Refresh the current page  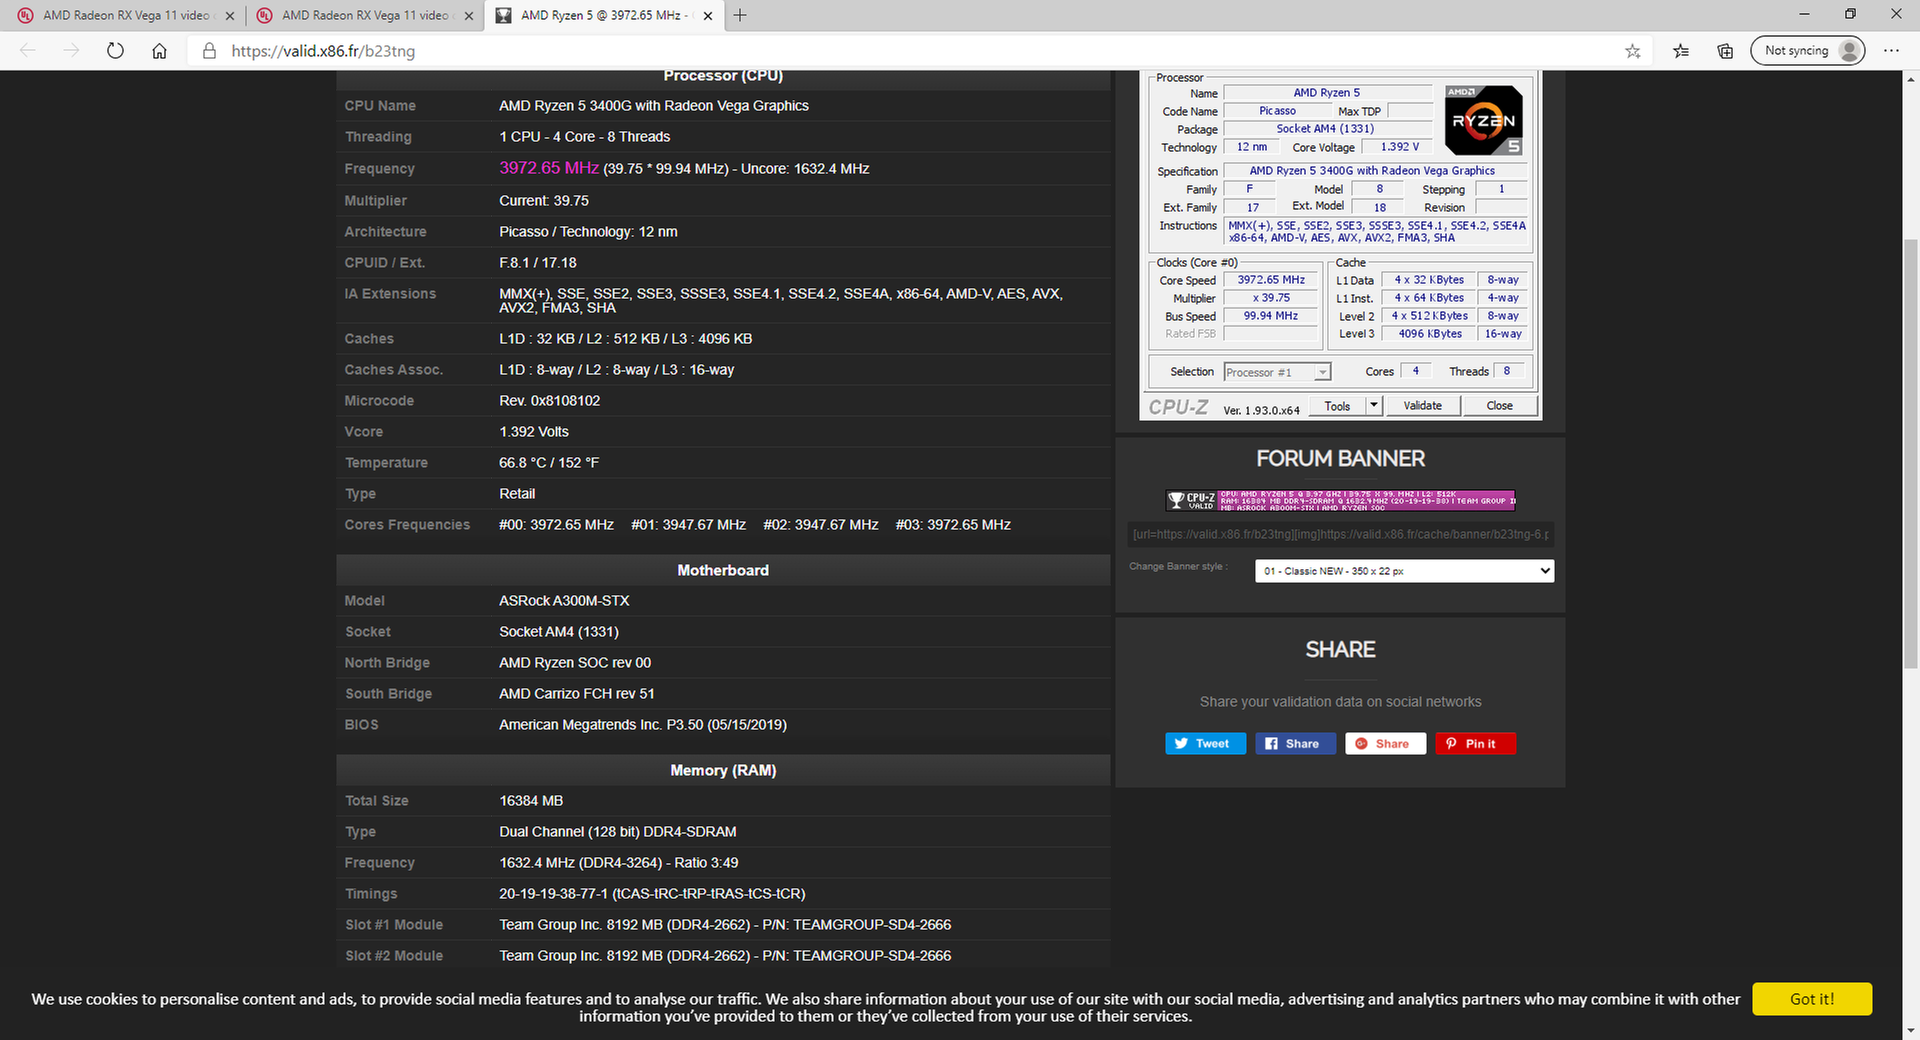115,50
